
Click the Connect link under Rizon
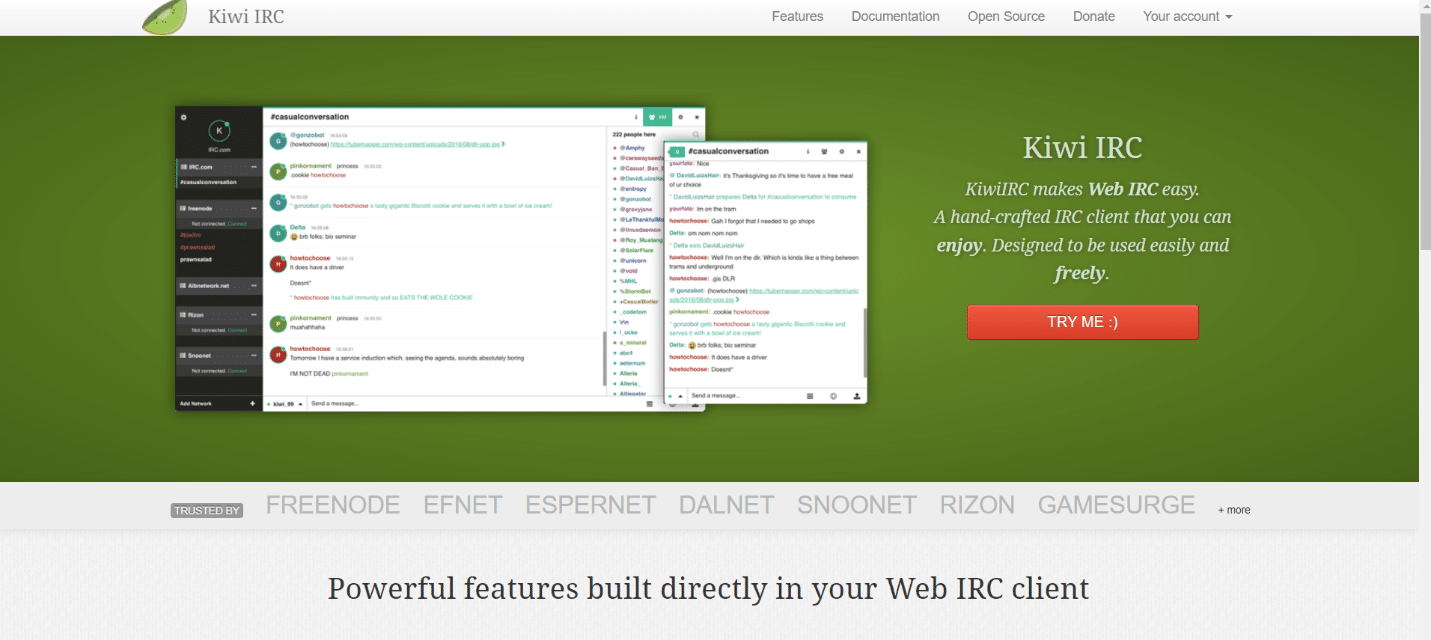[237, 330]
